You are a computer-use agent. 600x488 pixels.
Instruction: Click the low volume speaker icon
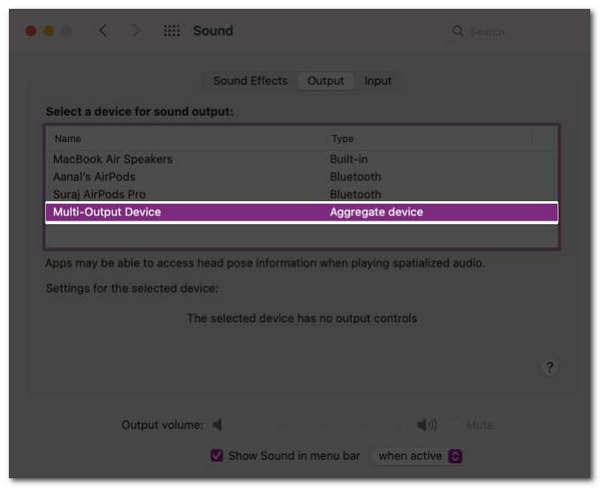click(217, 425)
